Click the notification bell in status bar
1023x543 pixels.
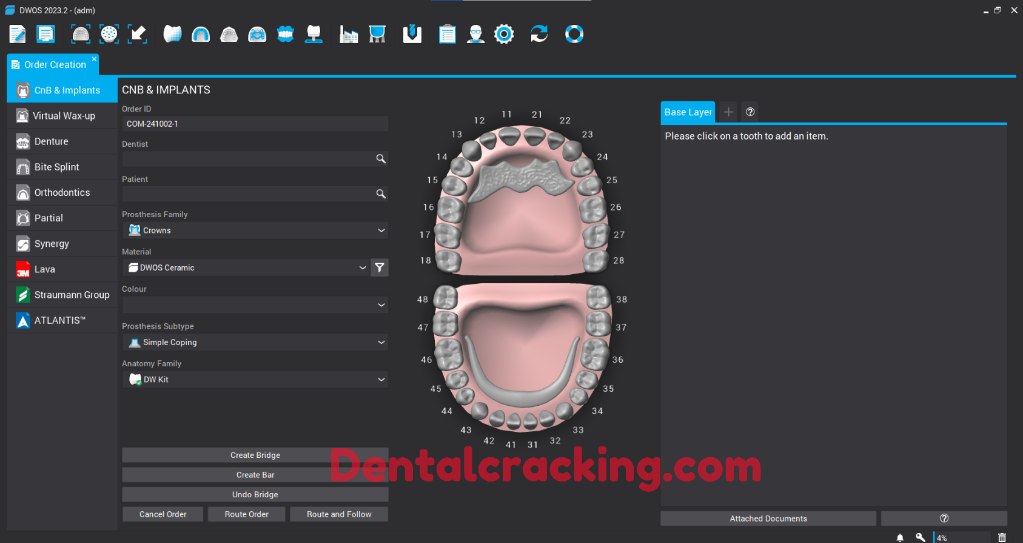pyautogui.click(x=899, y=537)
